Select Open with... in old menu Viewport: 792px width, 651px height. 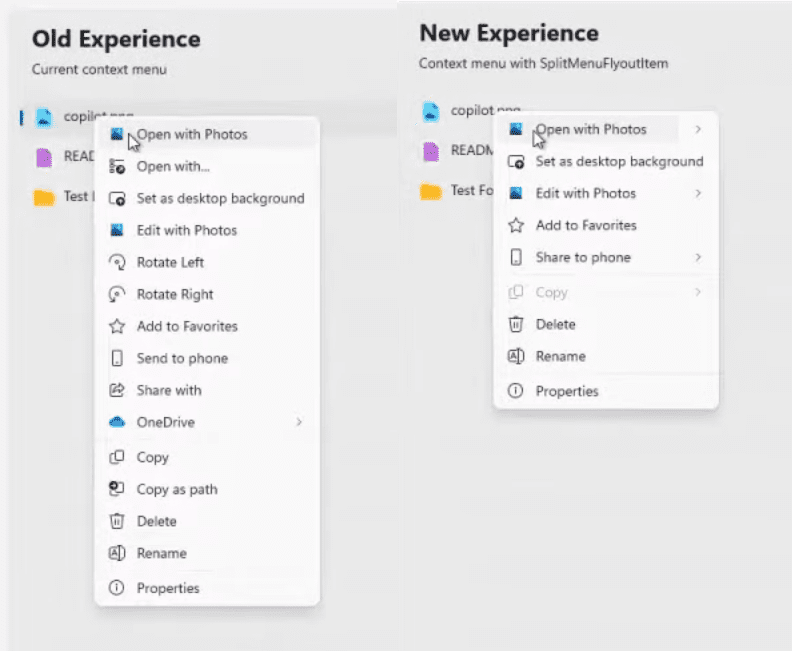point(208,166)
